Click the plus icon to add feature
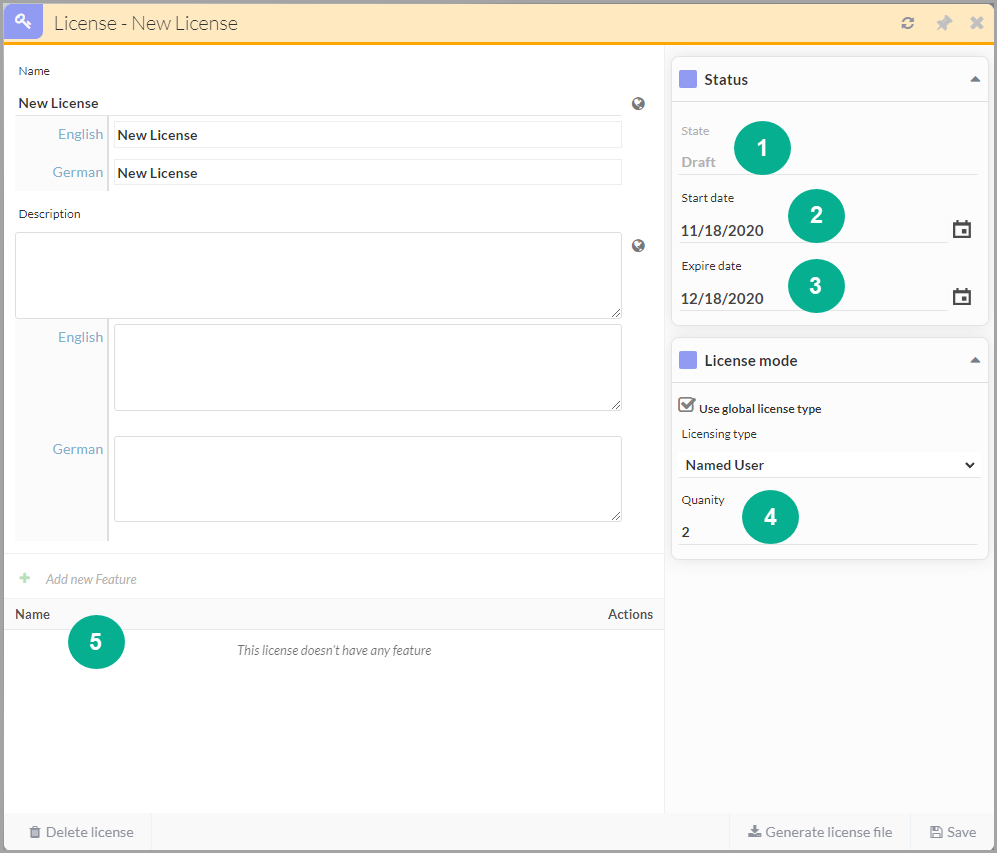The height and width of the screenshot is (853, 997). (x=25, y=578)
